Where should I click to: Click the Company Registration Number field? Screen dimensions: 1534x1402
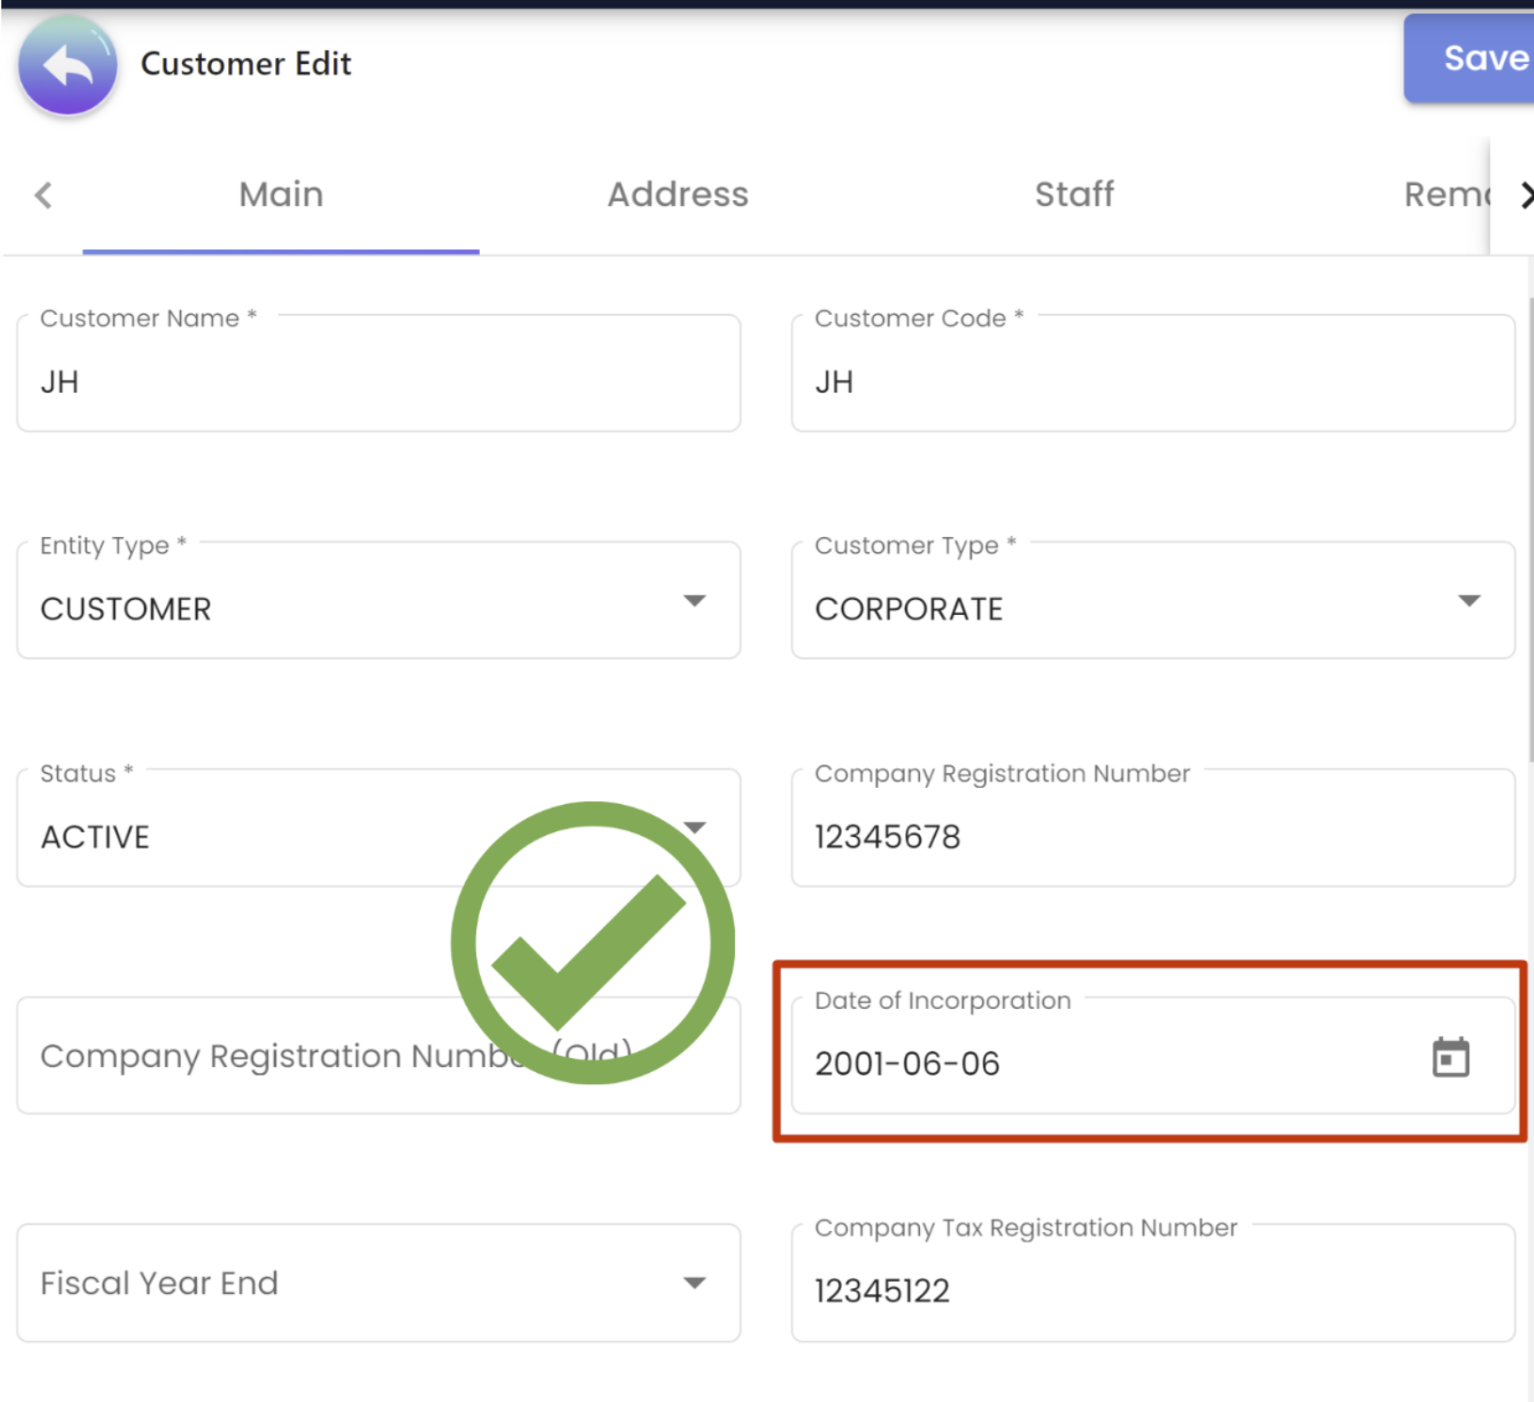[x=1152, y=836]
